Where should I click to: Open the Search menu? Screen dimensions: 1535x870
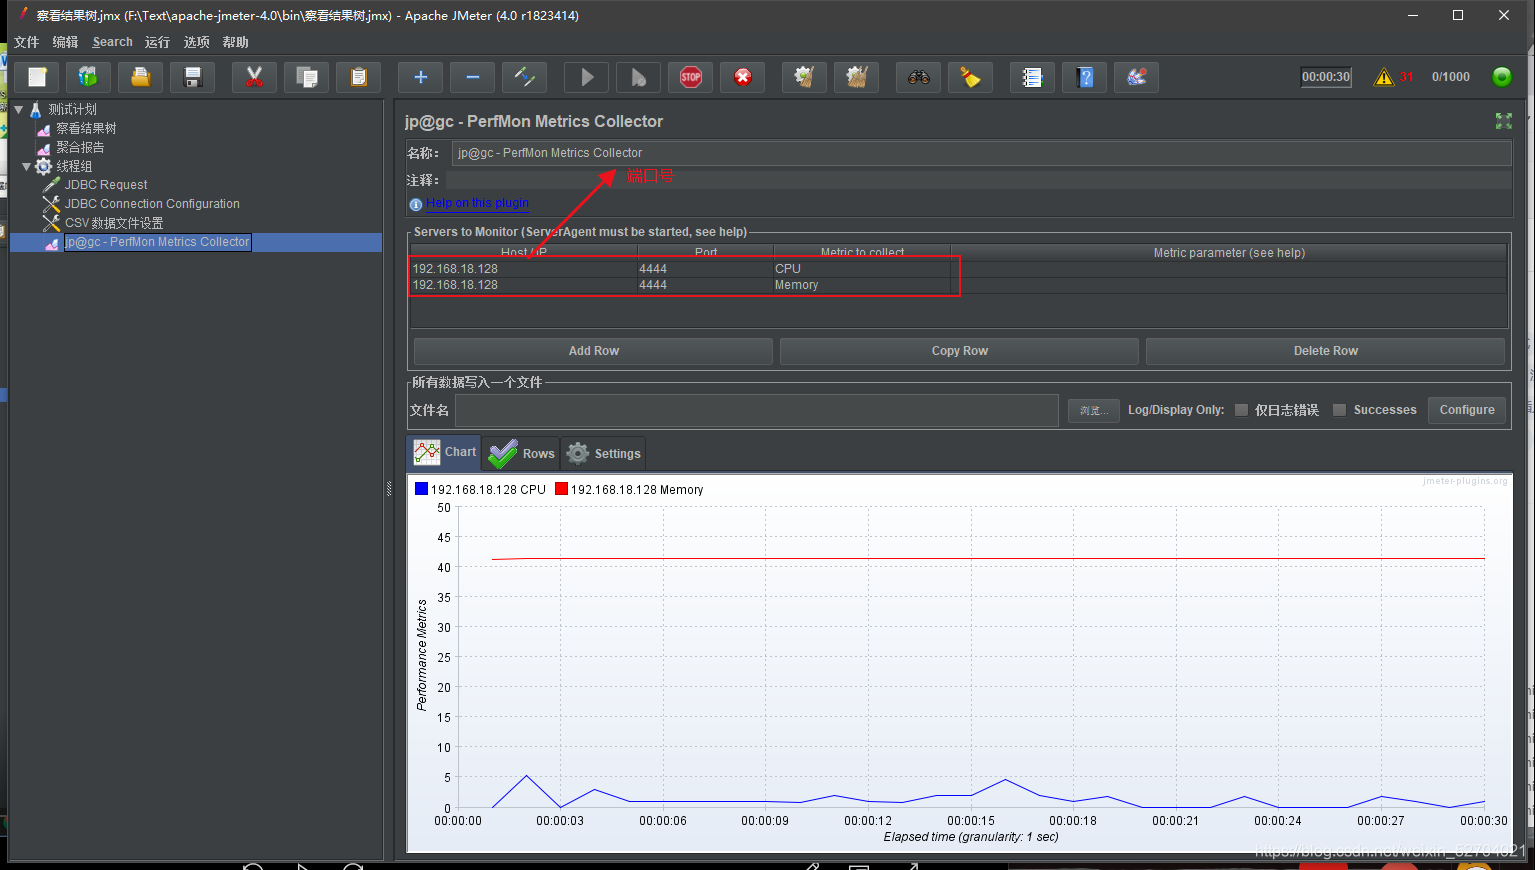(112, 42)
